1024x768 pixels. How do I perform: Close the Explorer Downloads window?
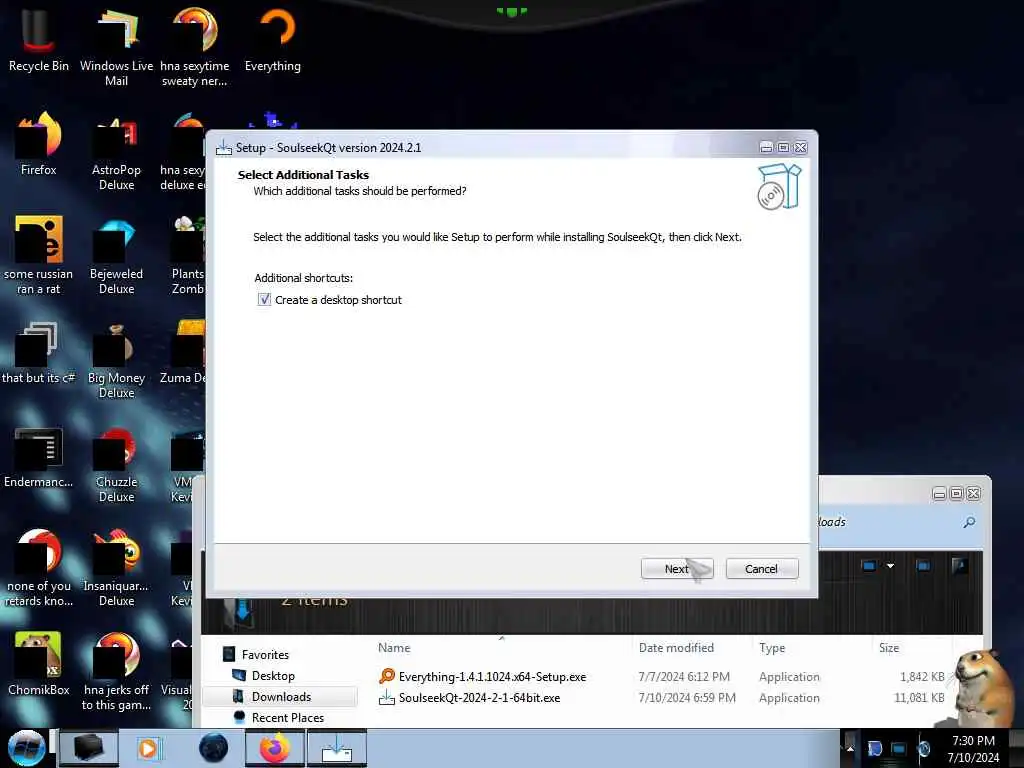[973, 494]
